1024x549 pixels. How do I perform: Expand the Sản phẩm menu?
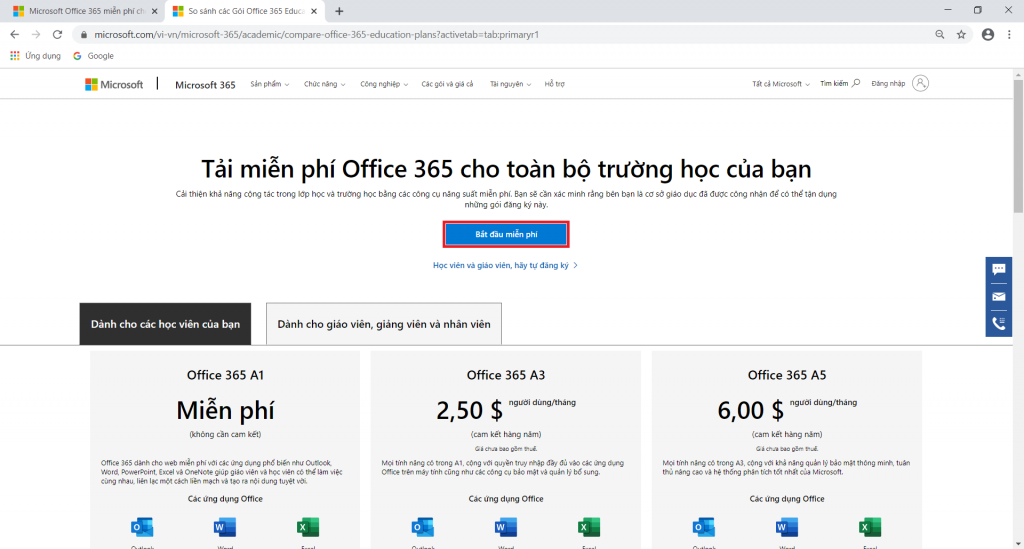point(270,84)
